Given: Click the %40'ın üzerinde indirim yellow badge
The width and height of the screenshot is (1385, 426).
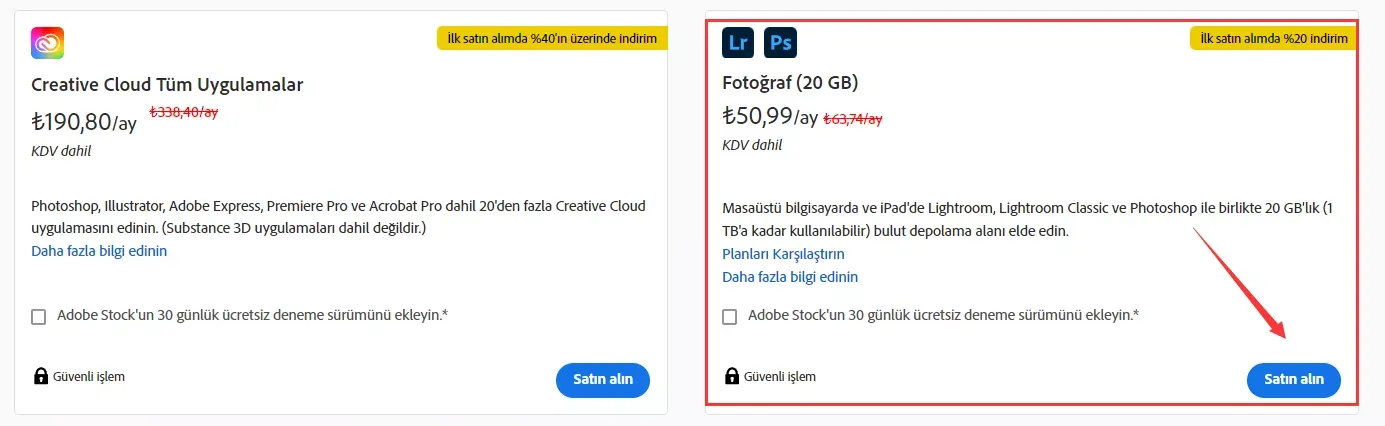Looking at the screenshot, I should [x=551, y=39].
